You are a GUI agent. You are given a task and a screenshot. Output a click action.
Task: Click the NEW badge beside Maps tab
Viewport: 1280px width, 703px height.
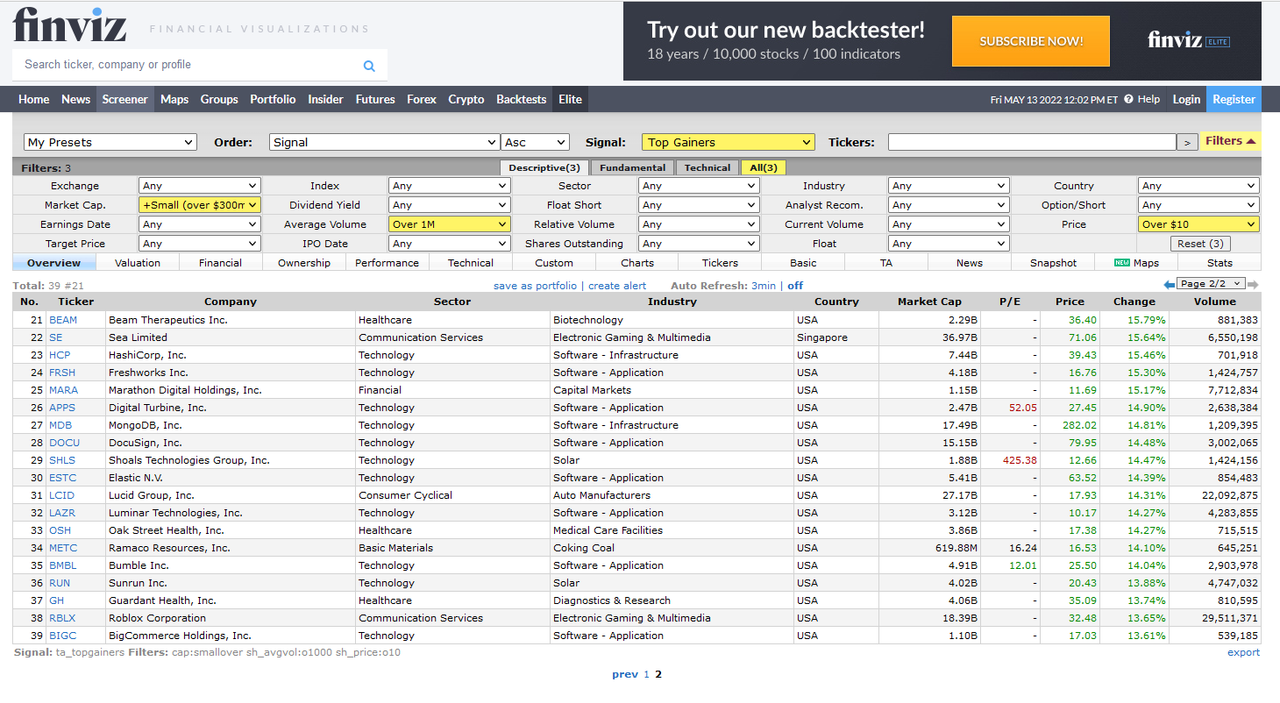[x=1121, y=263]
